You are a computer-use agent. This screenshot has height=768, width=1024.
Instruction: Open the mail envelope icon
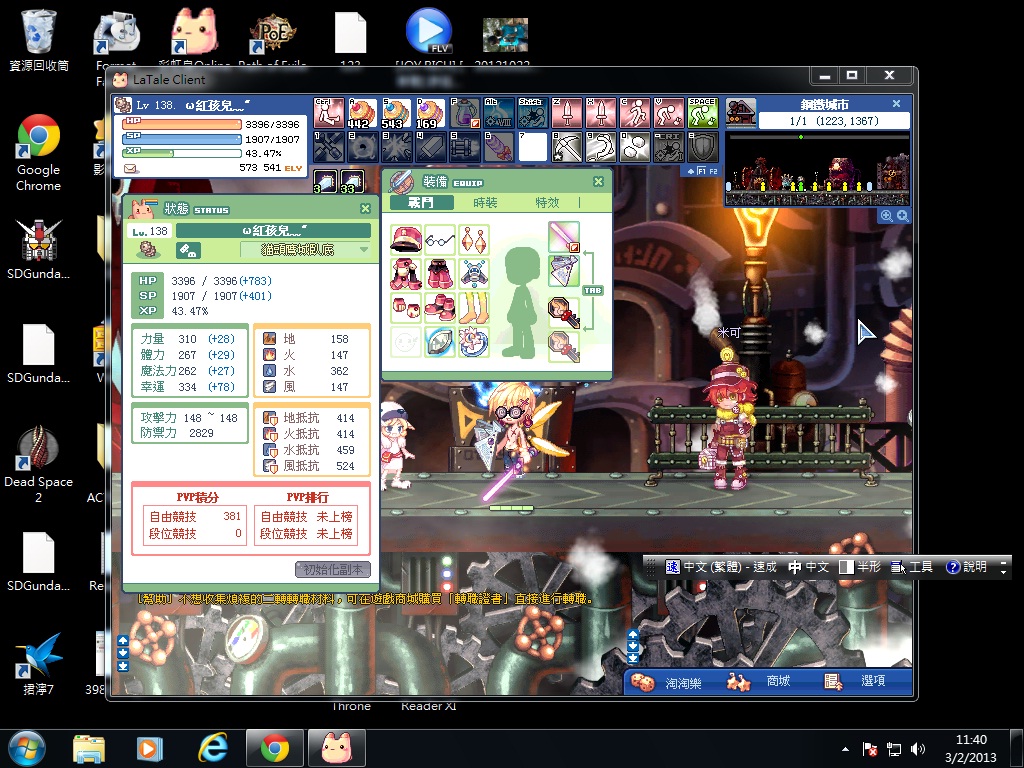[131, 168]
